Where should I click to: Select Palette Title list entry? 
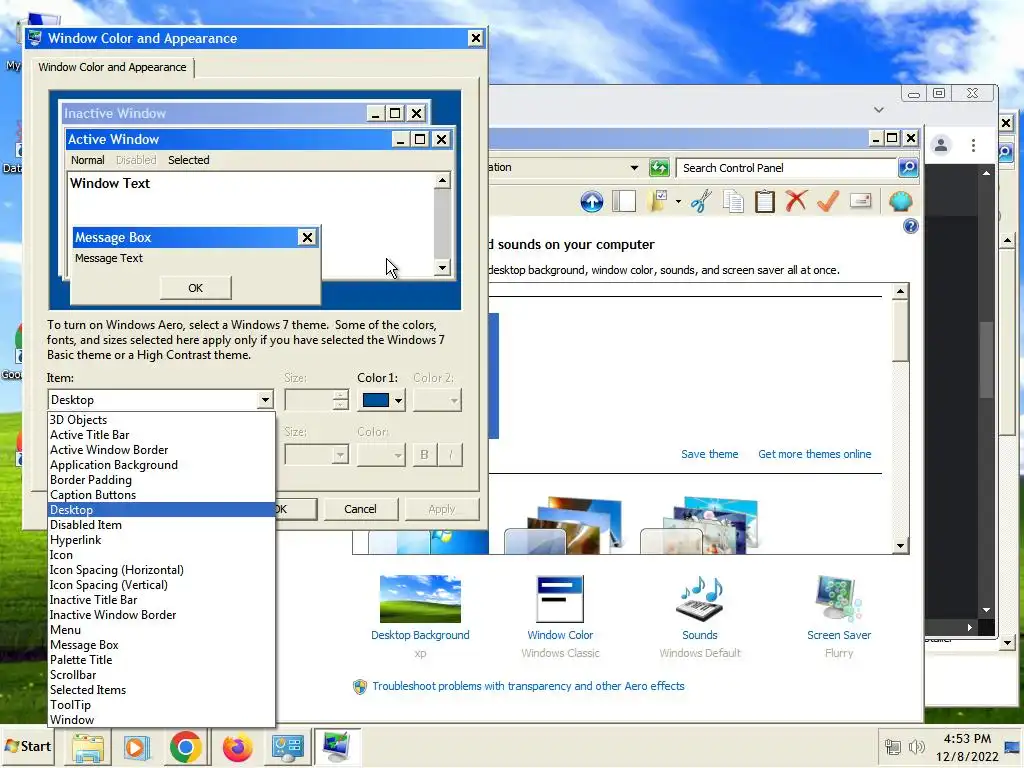(162, 660)
